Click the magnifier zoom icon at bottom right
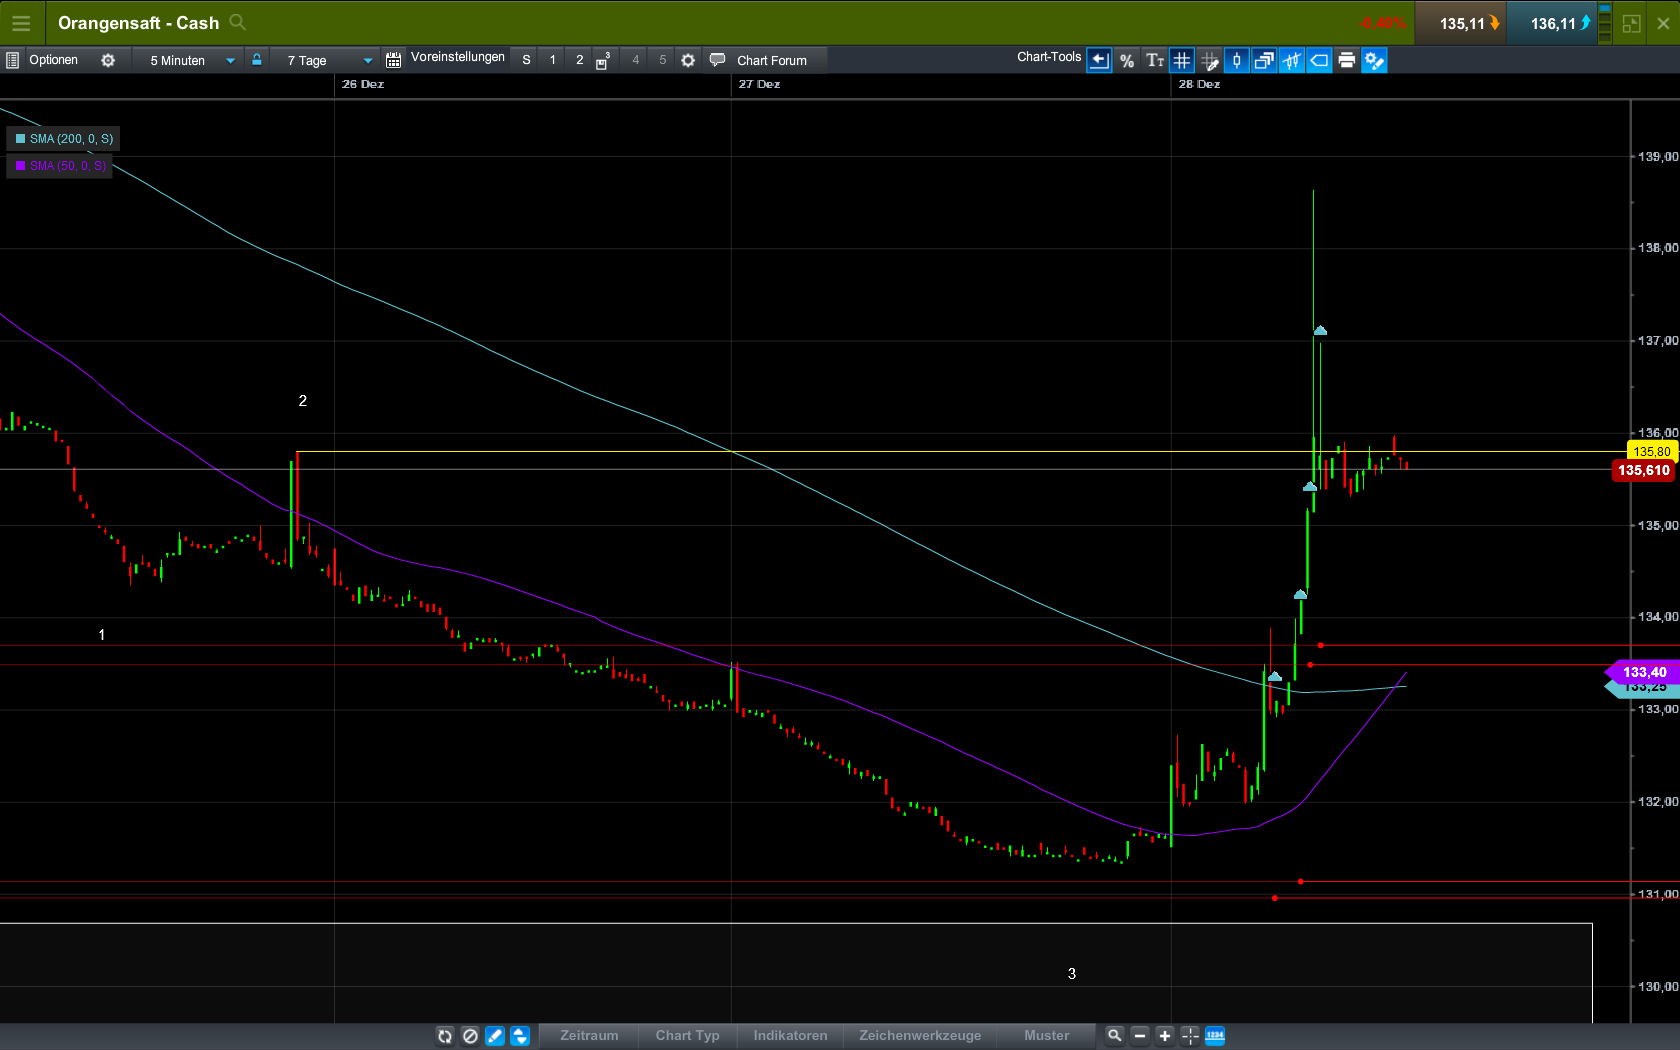Image resolution: width=1680 pixels, height=1050 pixels. pos(1114,1036)
